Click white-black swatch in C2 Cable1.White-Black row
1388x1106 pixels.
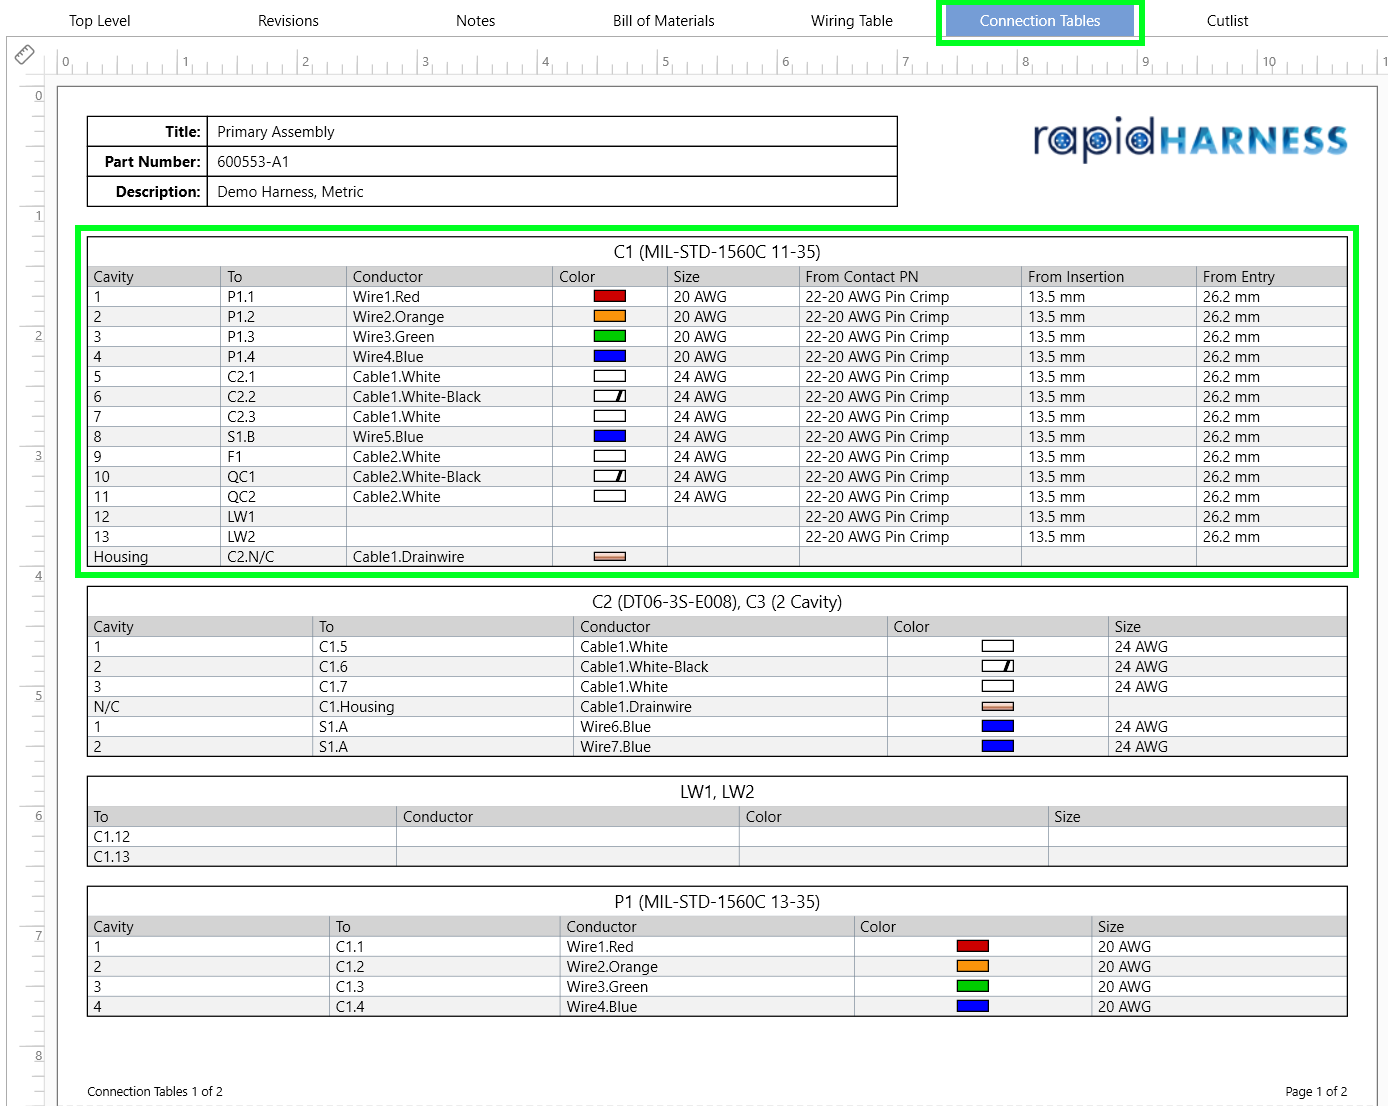[x=998, y=666]
